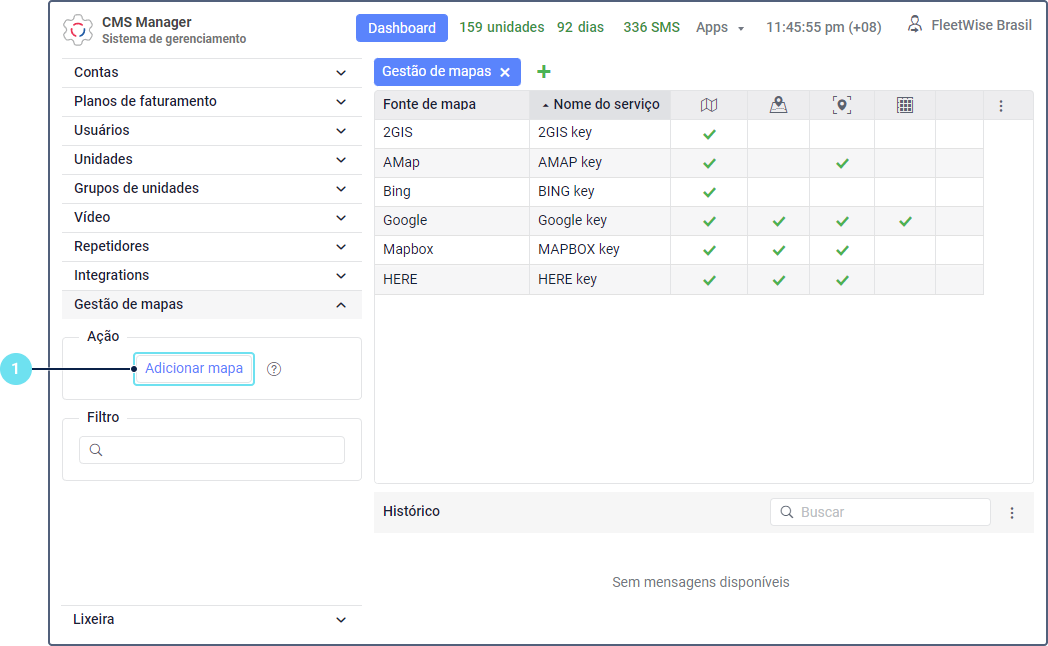Open the Histórico three-dots options menu
Image resolution: width=1048 pixels, height=646 pixels.
1012,513
